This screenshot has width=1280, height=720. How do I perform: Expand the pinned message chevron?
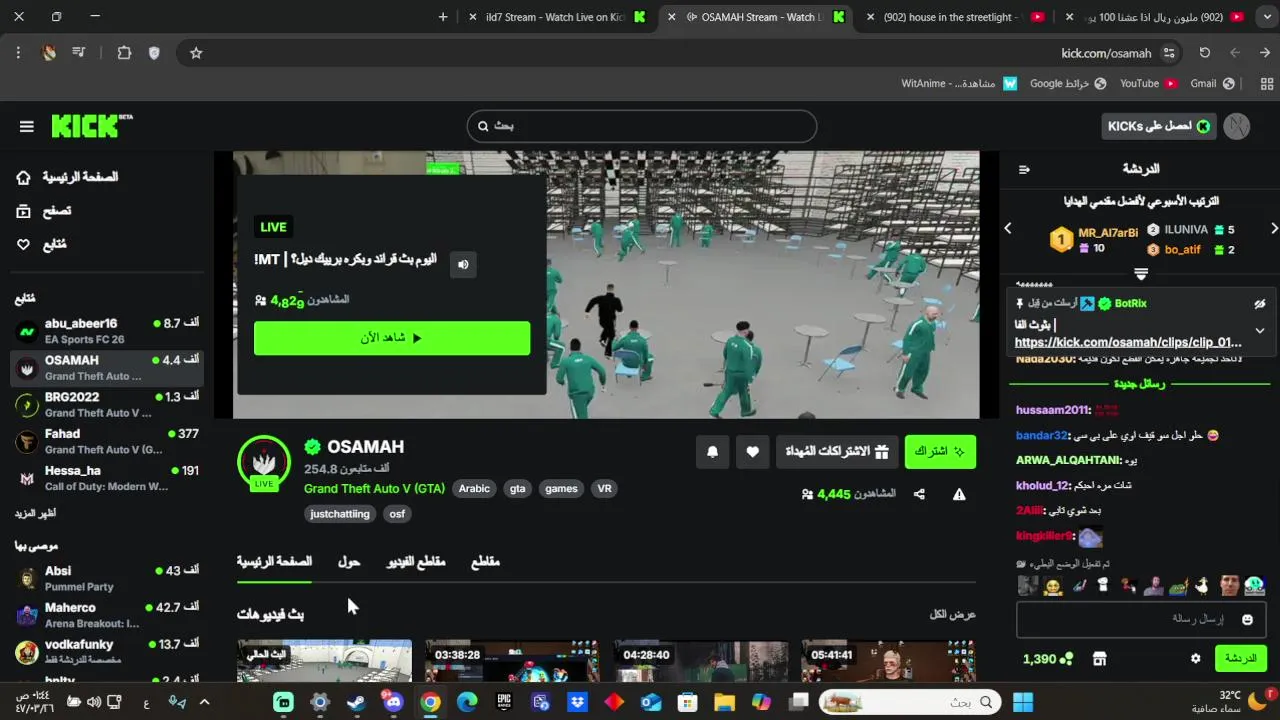[x=1260, y=331]
